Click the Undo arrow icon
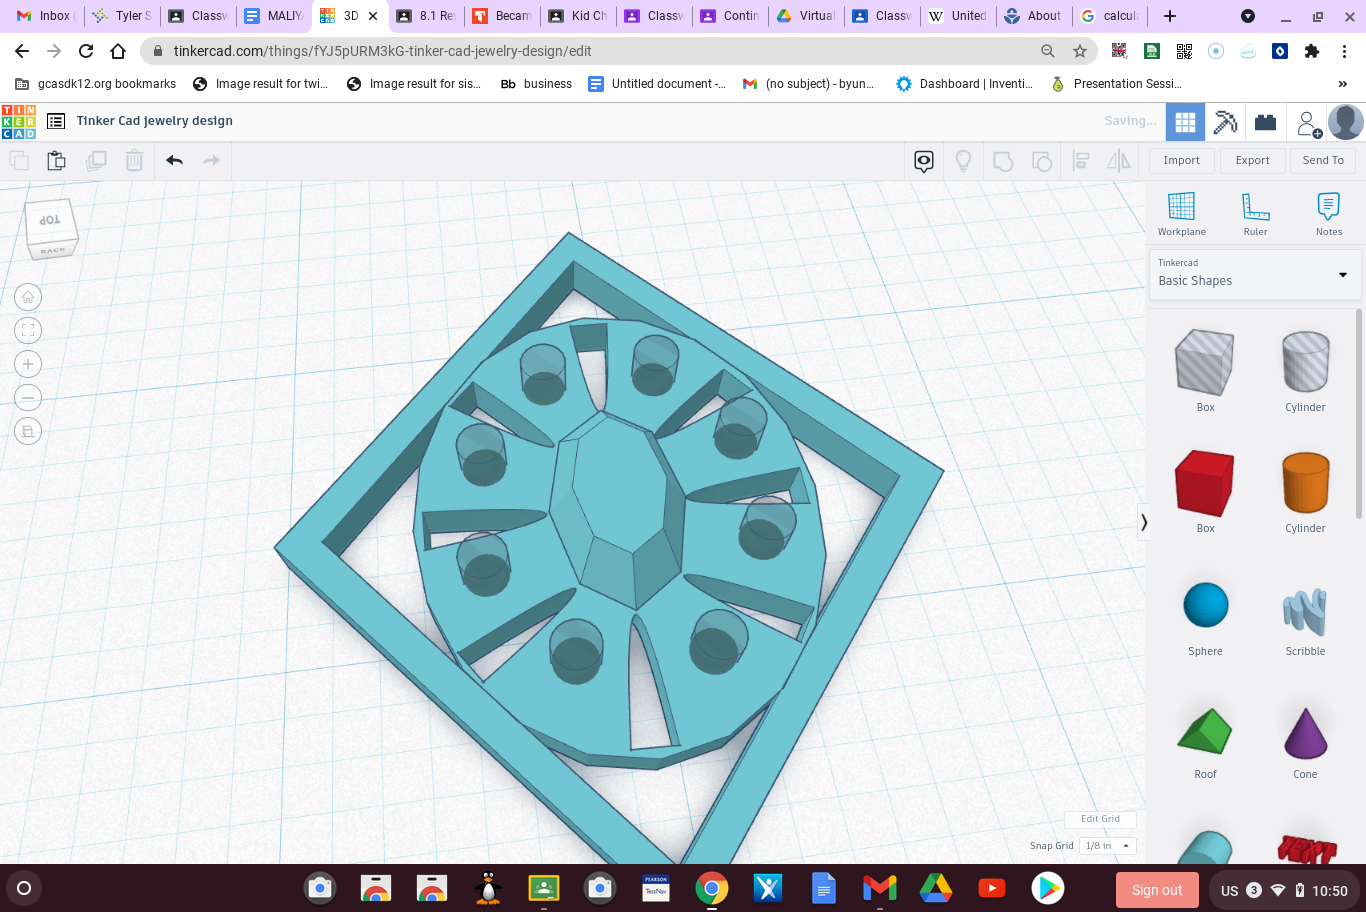 [176, 160]
